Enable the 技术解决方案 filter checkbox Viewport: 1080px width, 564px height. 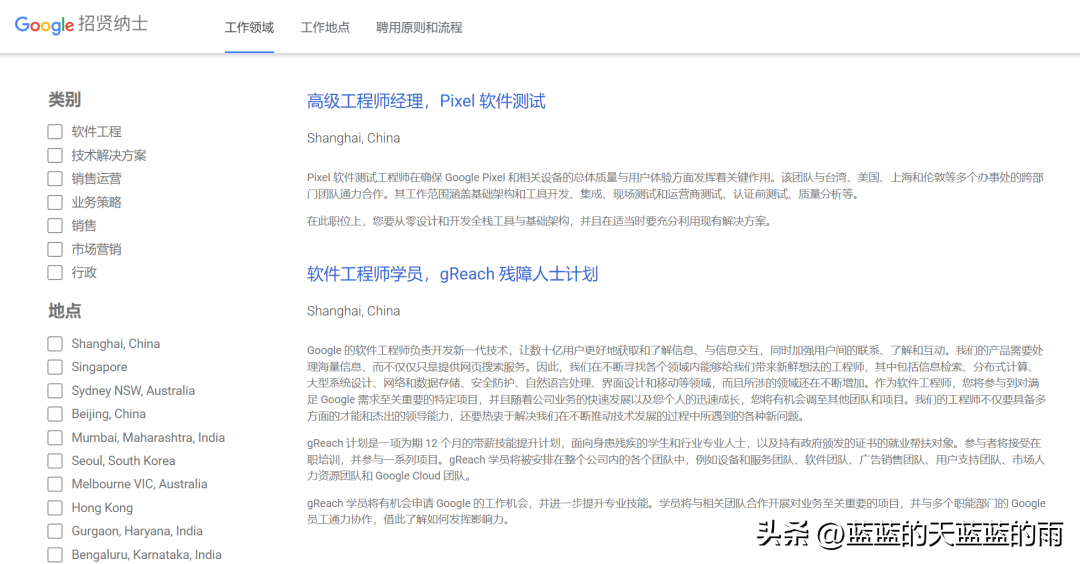click(x=55, y=155)
